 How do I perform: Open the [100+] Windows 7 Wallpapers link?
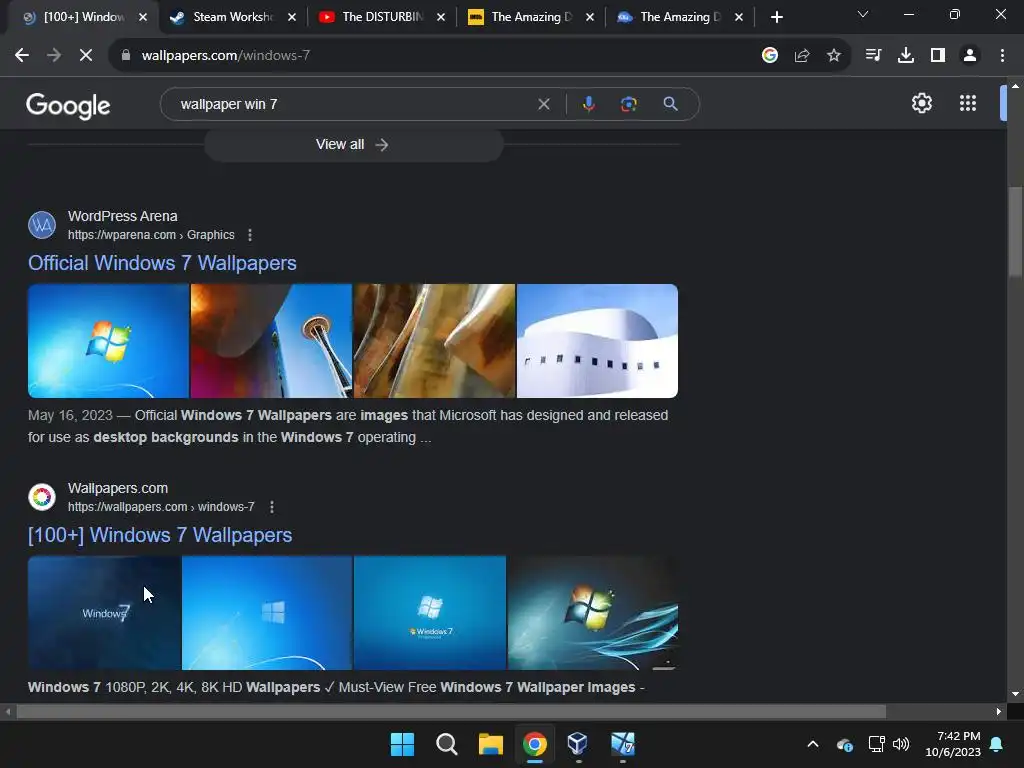tap(160, 535)
